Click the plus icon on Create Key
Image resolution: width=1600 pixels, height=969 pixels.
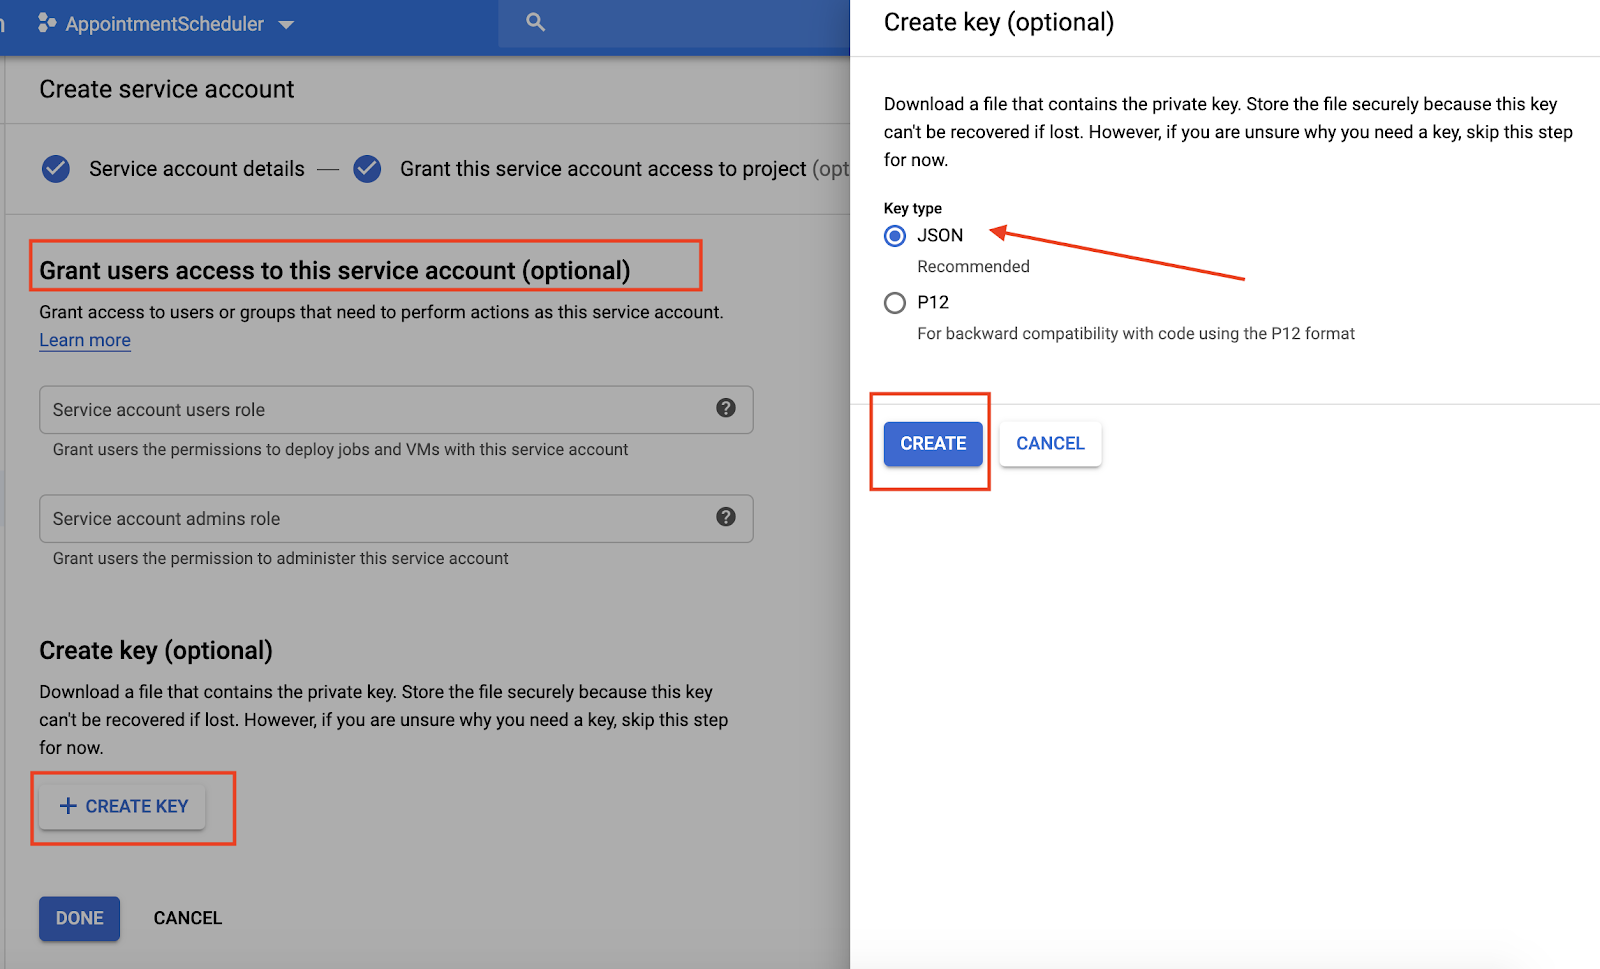coord(68,806)
